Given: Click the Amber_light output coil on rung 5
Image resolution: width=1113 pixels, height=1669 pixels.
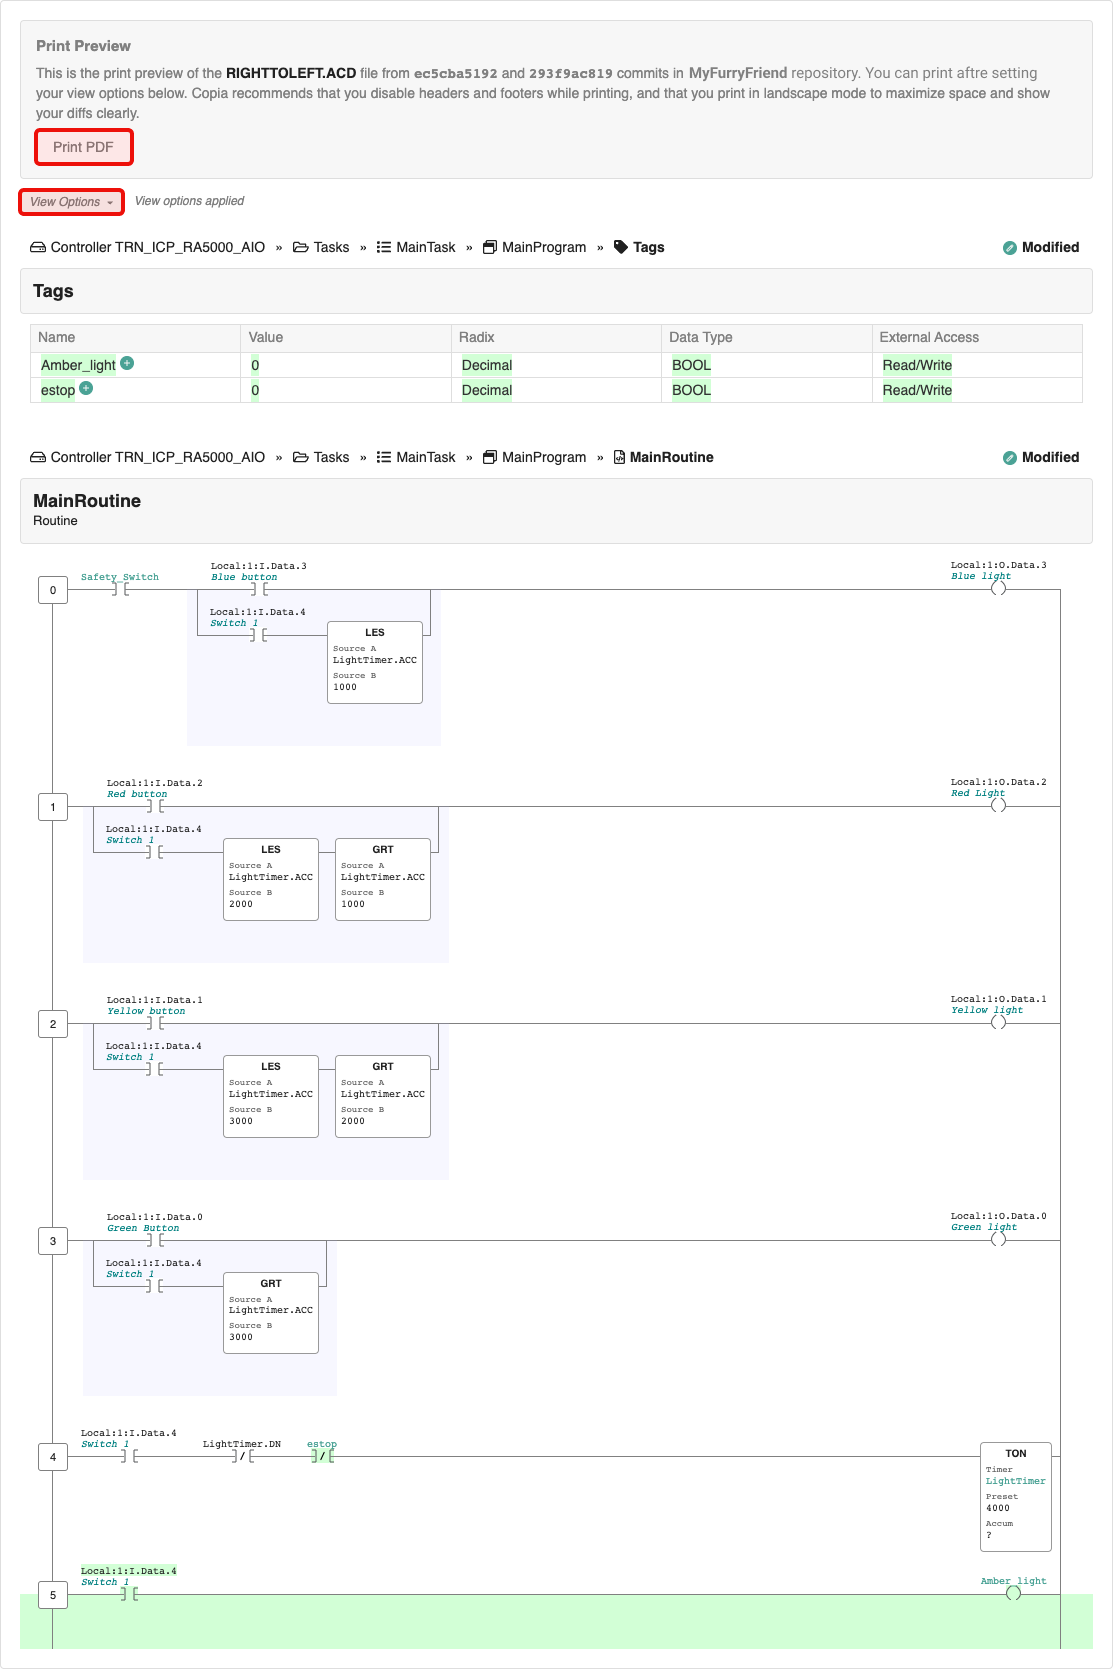Looking at the screenshot, I should pos(1013,1593).
